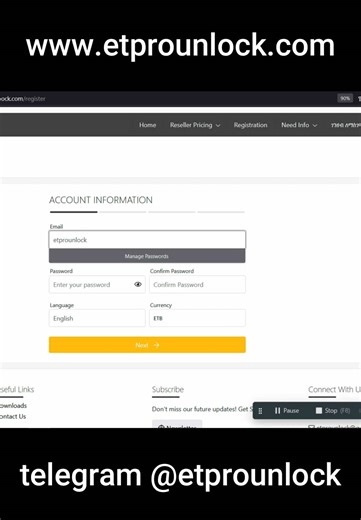This screenshot has width=361, height=520.
Task: Click the Confirm Password field
Action: (x=197, y=285)
